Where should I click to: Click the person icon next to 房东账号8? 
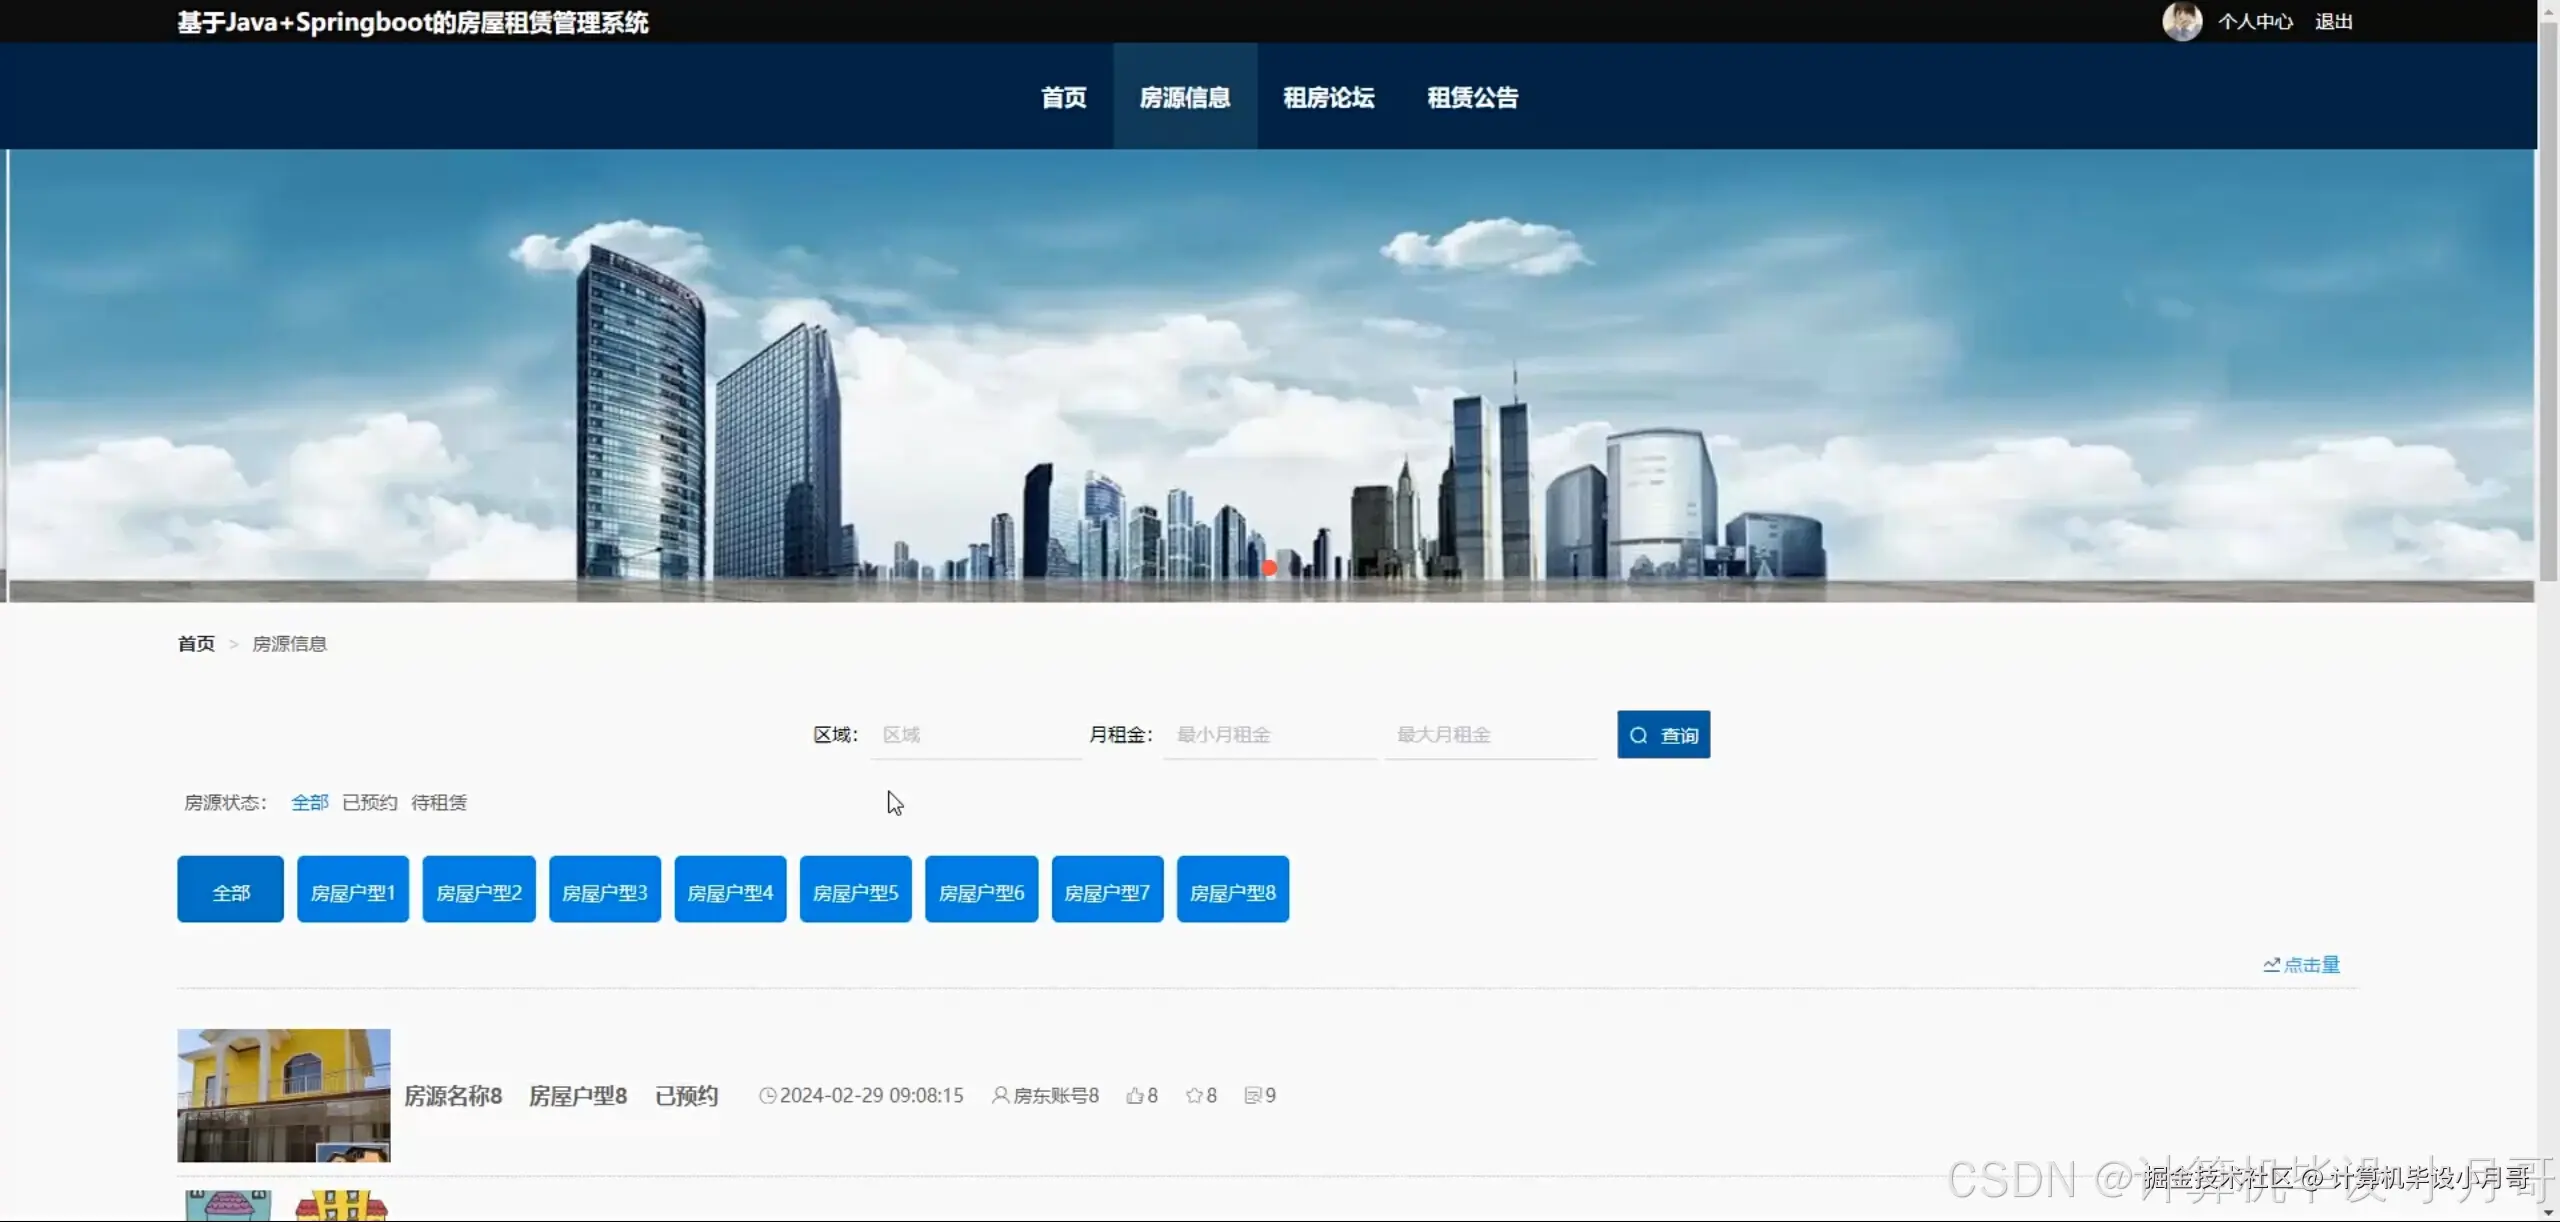[x=1000, y=1096]
